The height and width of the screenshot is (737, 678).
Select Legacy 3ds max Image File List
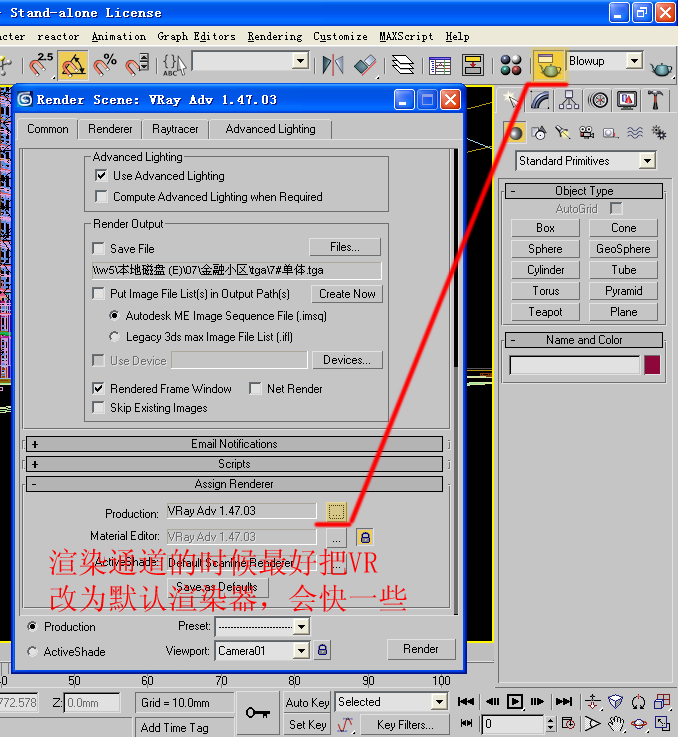114,337
